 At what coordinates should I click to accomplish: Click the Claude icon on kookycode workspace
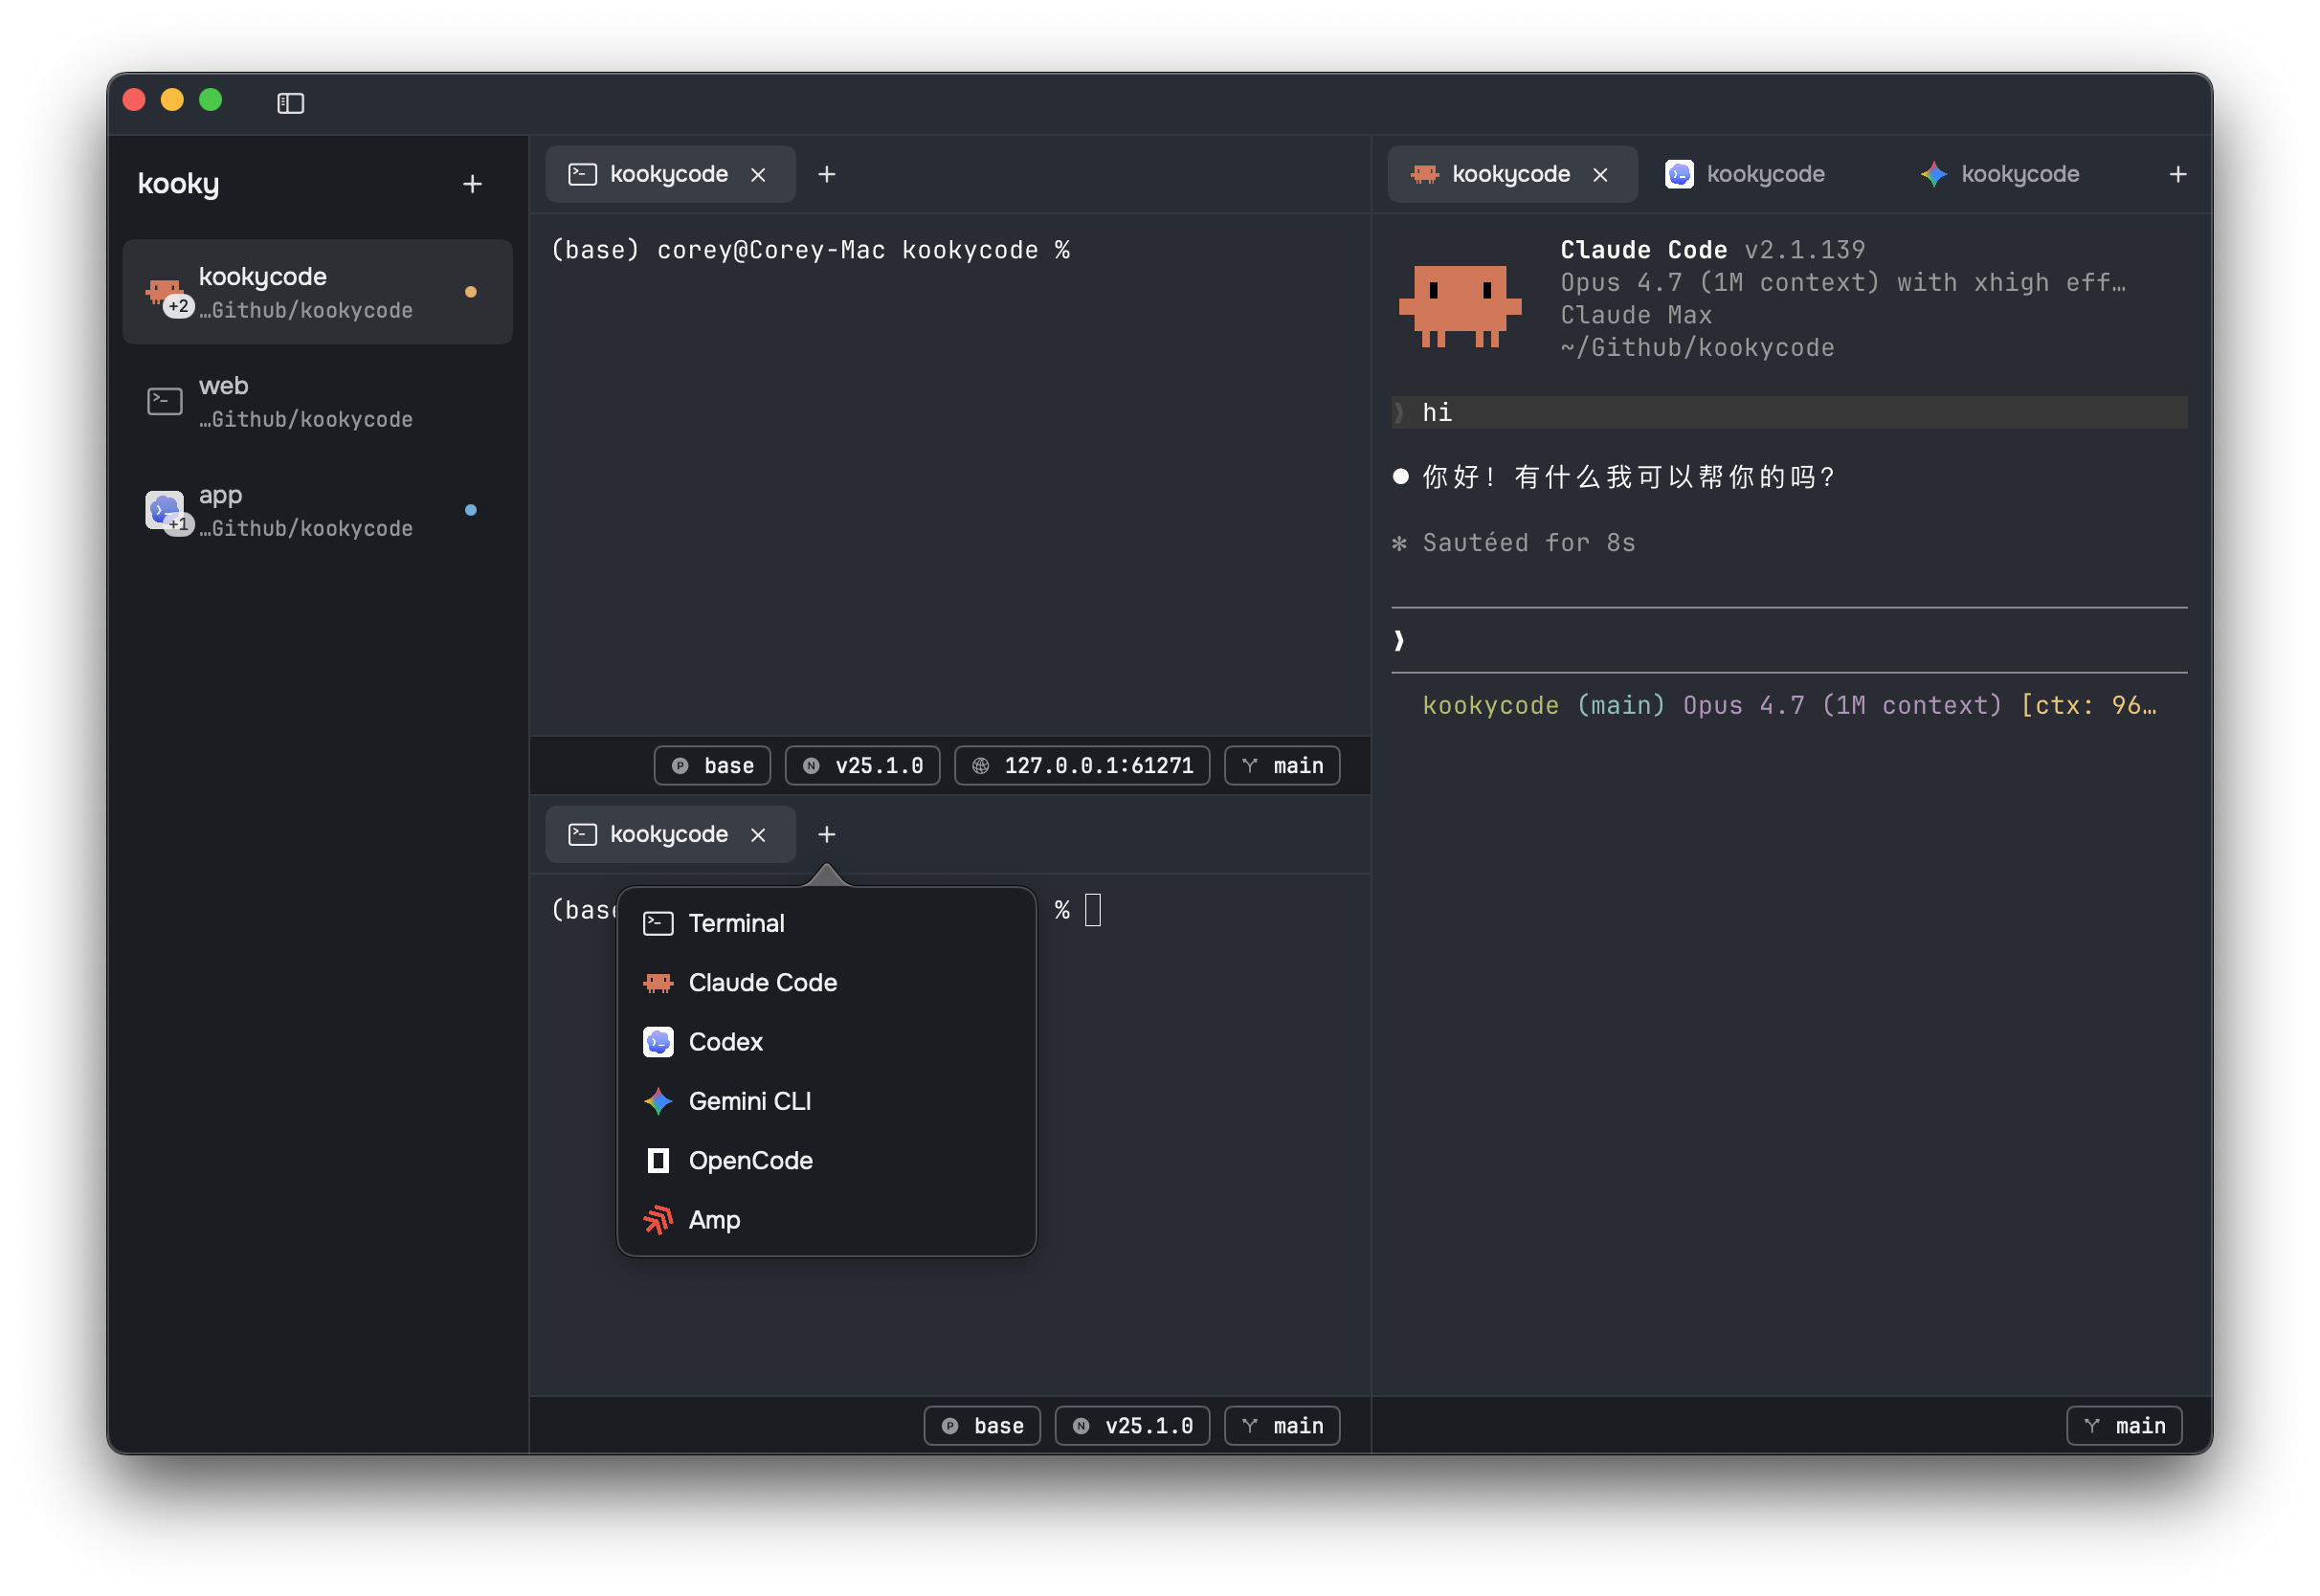coord(164,292)
